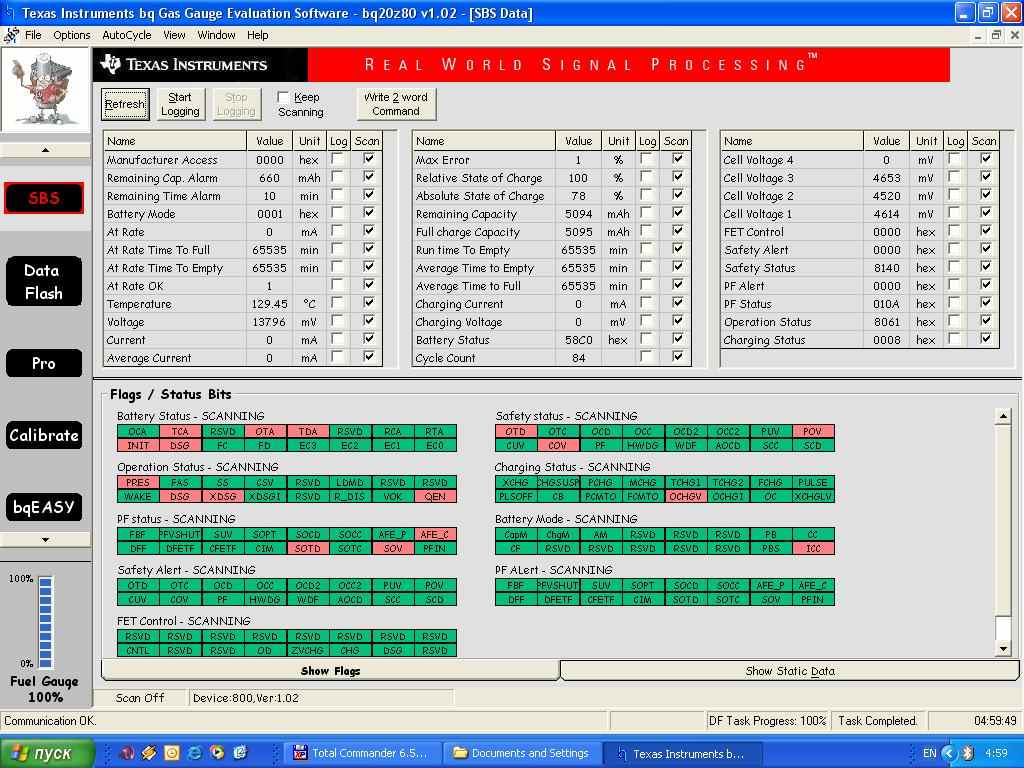Viewport: 1024px width, 768px height.
Task: Click the QEN flag in Operation Status
Action: point(435,496)
